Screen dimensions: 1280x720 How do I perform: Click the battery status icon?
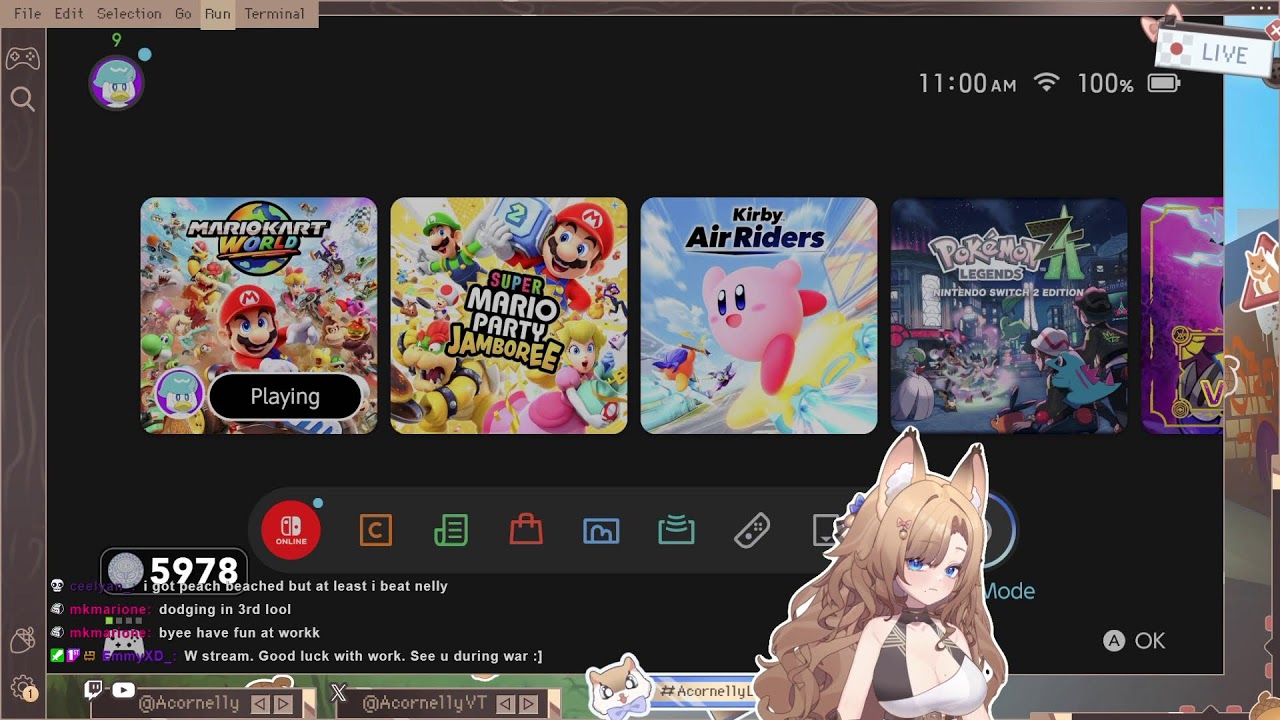click(1164, 83)
